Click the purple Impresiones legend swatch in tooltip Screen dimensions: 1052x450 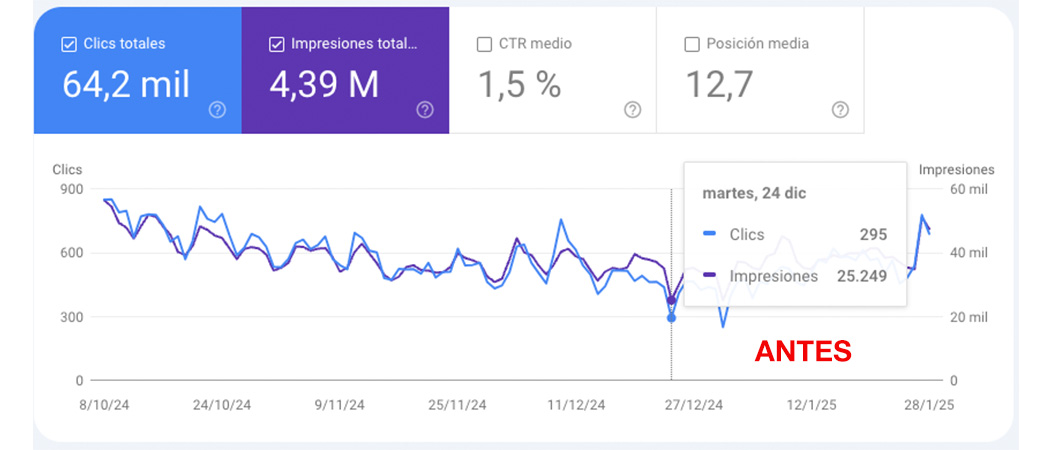coord(710,276)
